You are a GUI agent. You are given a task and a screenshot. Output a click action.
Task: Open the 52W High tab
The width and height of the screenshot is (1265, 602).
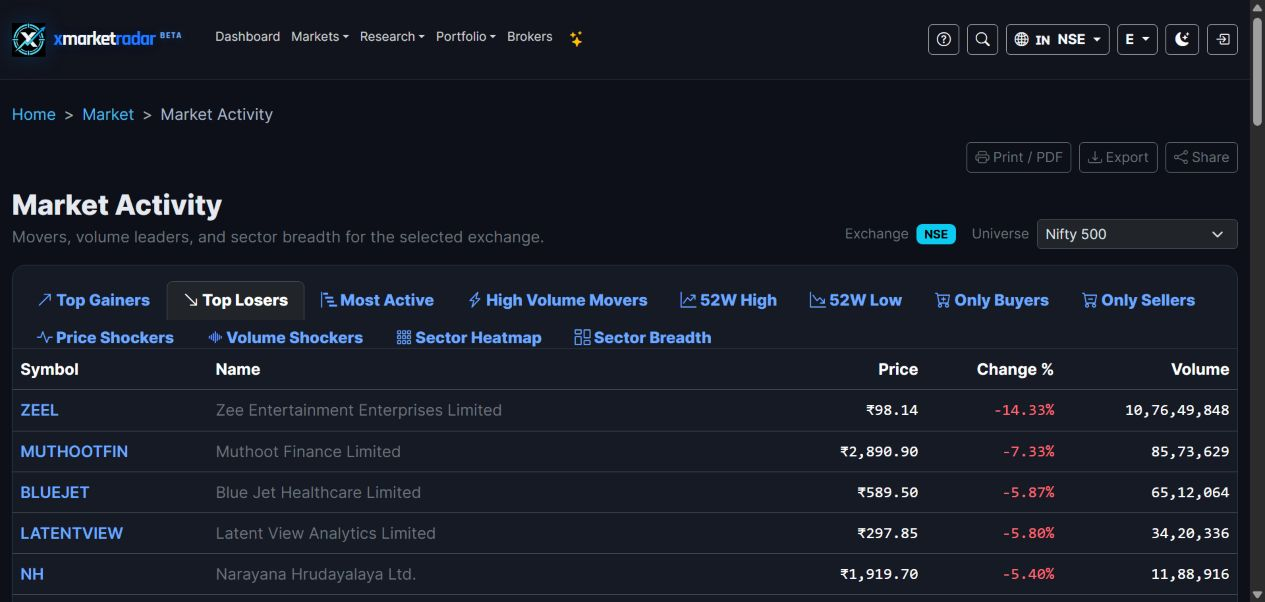pyautogui.click(x=729, y=300)
